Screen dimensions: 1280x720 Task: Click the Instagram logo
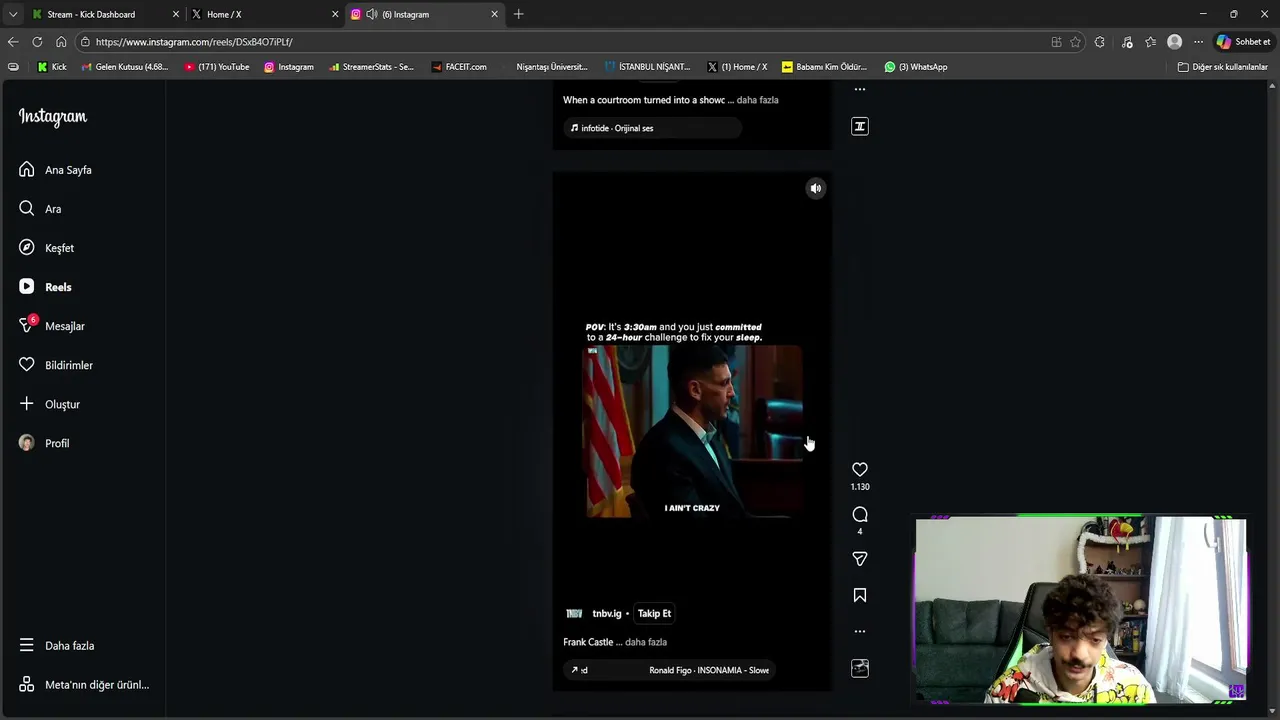pyautogui.click(x=53, y=117)
